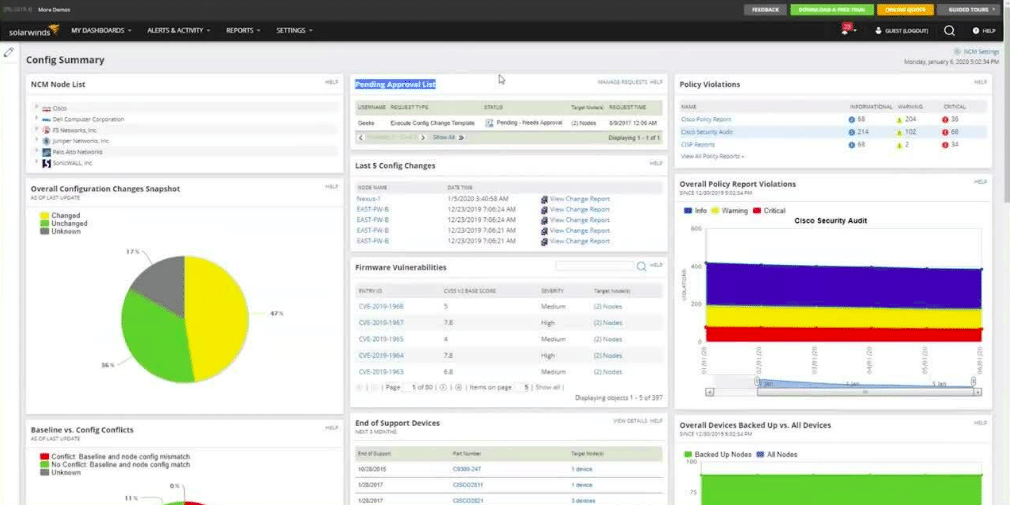Click the Cisco vendor icon

46,108
